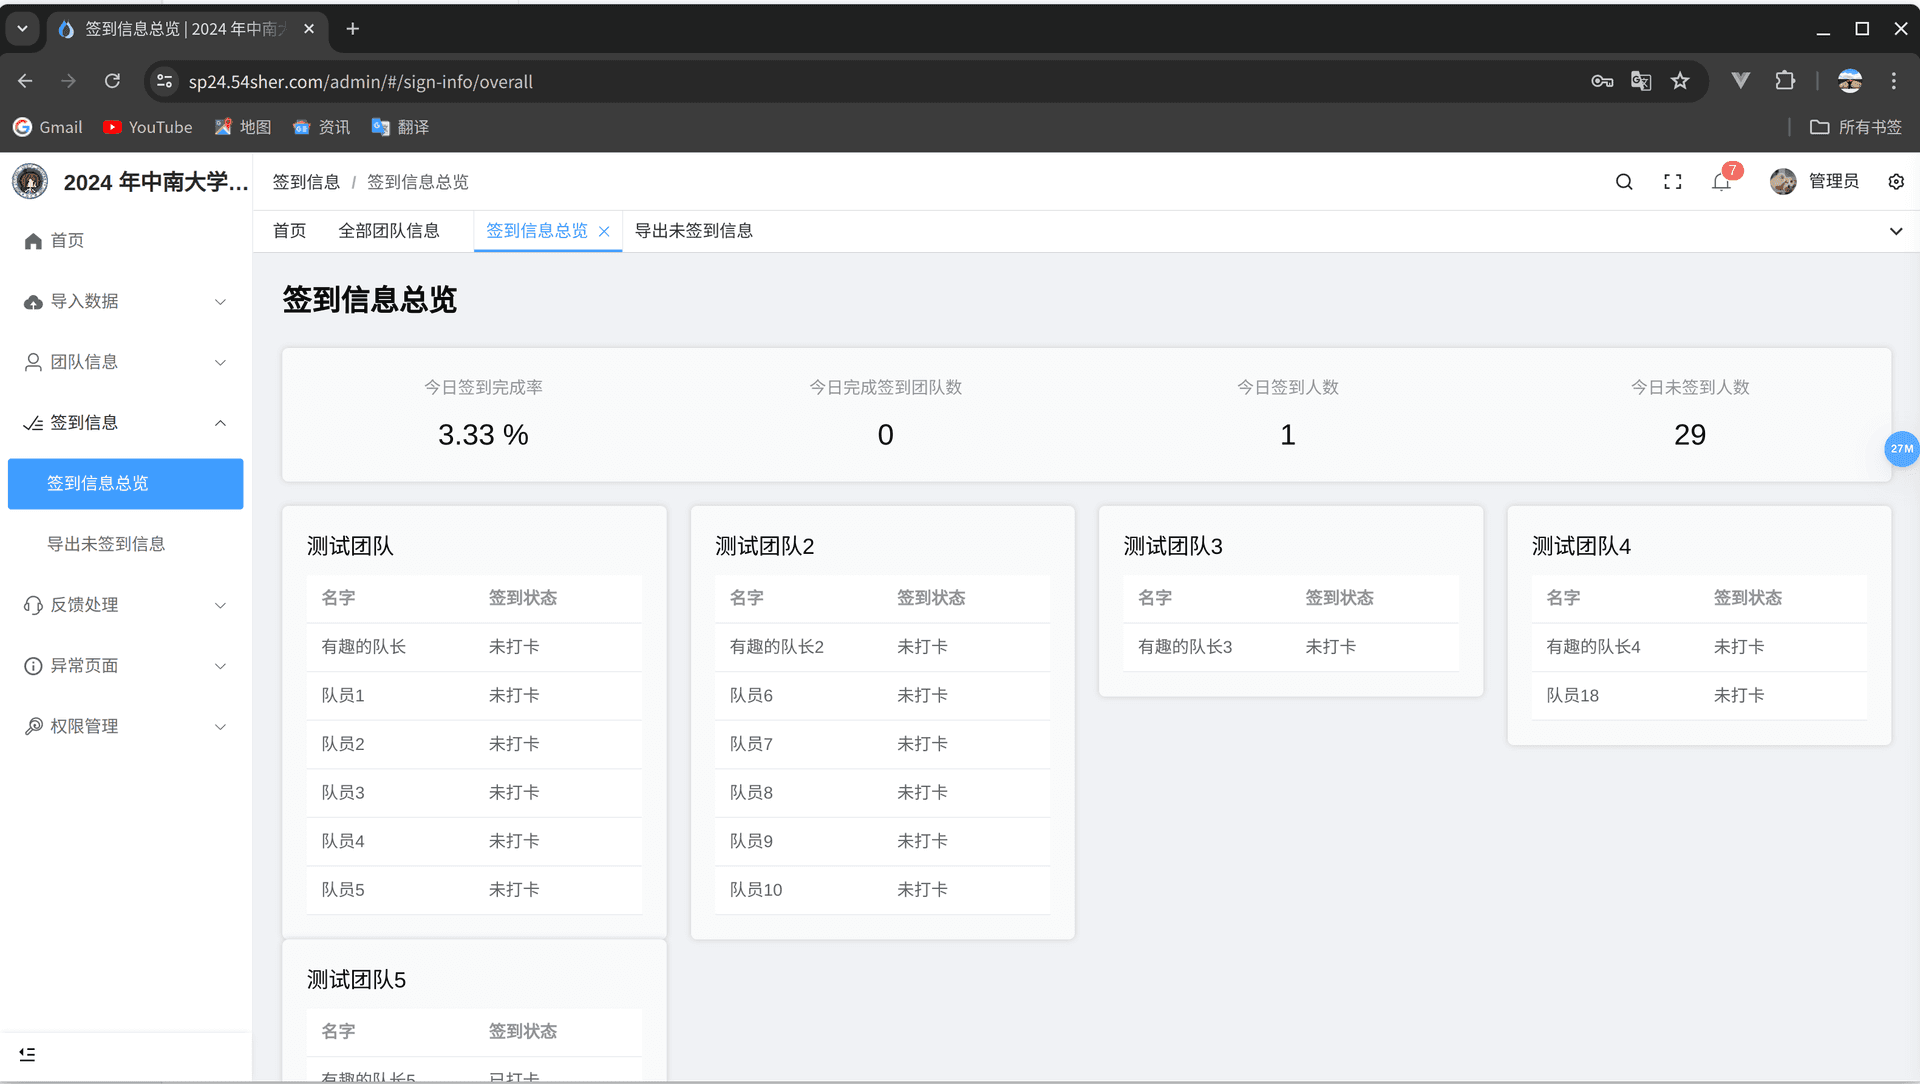Expand the 团队信息 sidebar menu
The image size is (1920, 1084).
click(126, 362)
